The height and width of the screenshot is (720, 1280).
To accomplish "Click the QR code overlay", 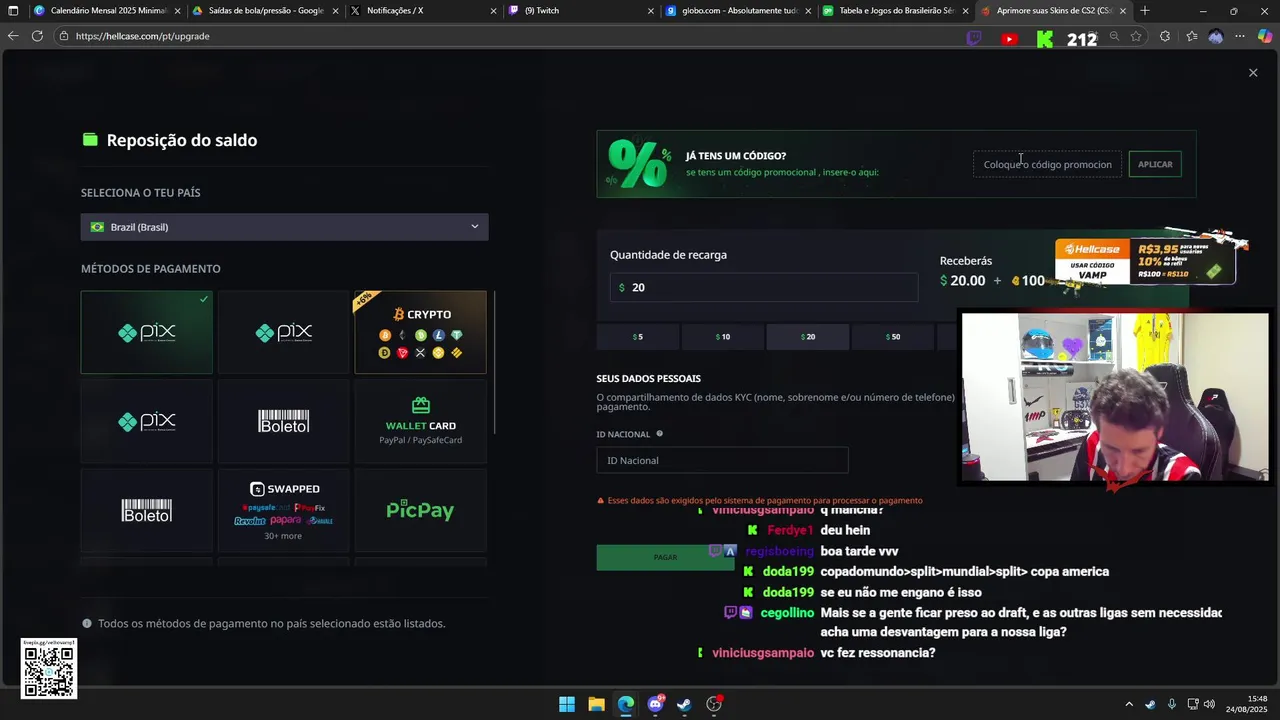I will (x=49, y=670).
